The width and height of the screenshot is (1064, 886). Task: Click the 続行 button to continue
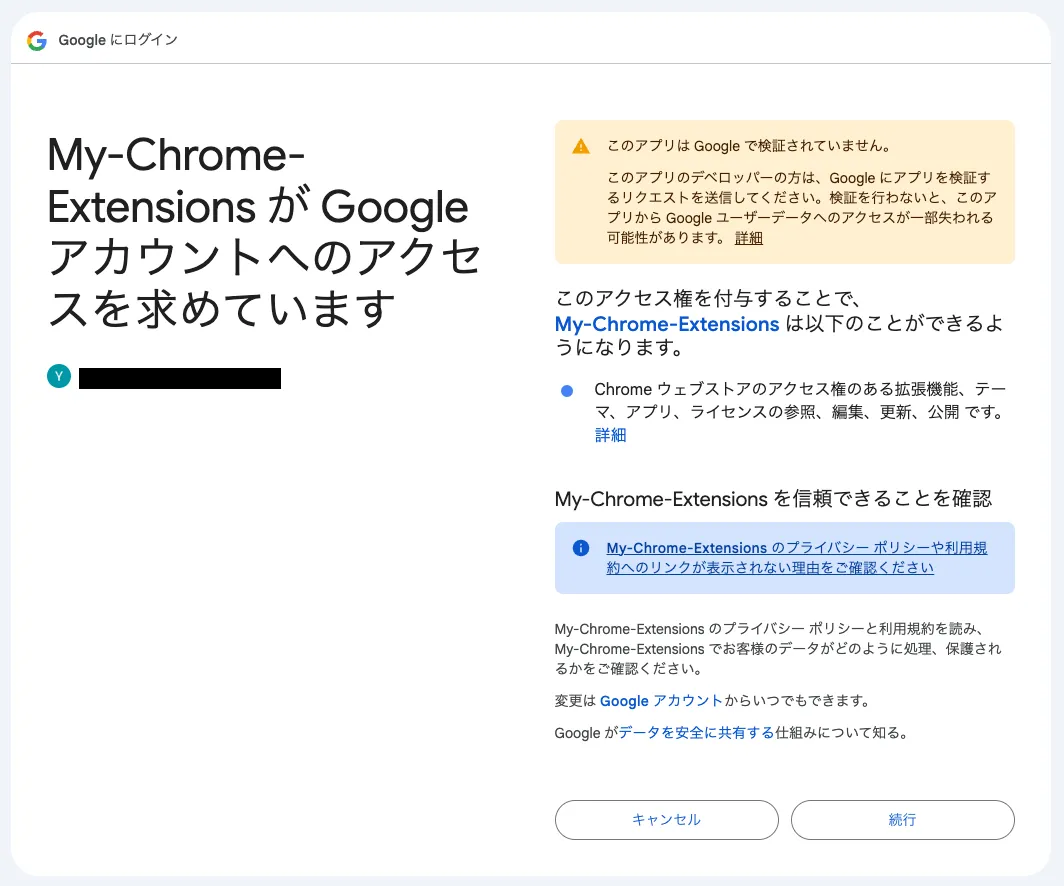(902, 820)
